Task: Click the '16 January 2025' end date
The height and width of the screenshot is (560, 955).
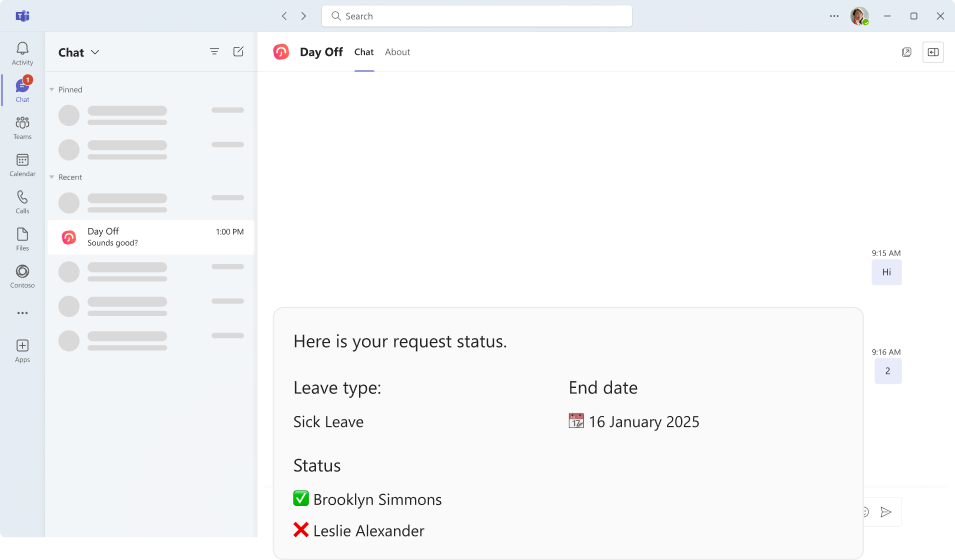Action: click(644, 422)
